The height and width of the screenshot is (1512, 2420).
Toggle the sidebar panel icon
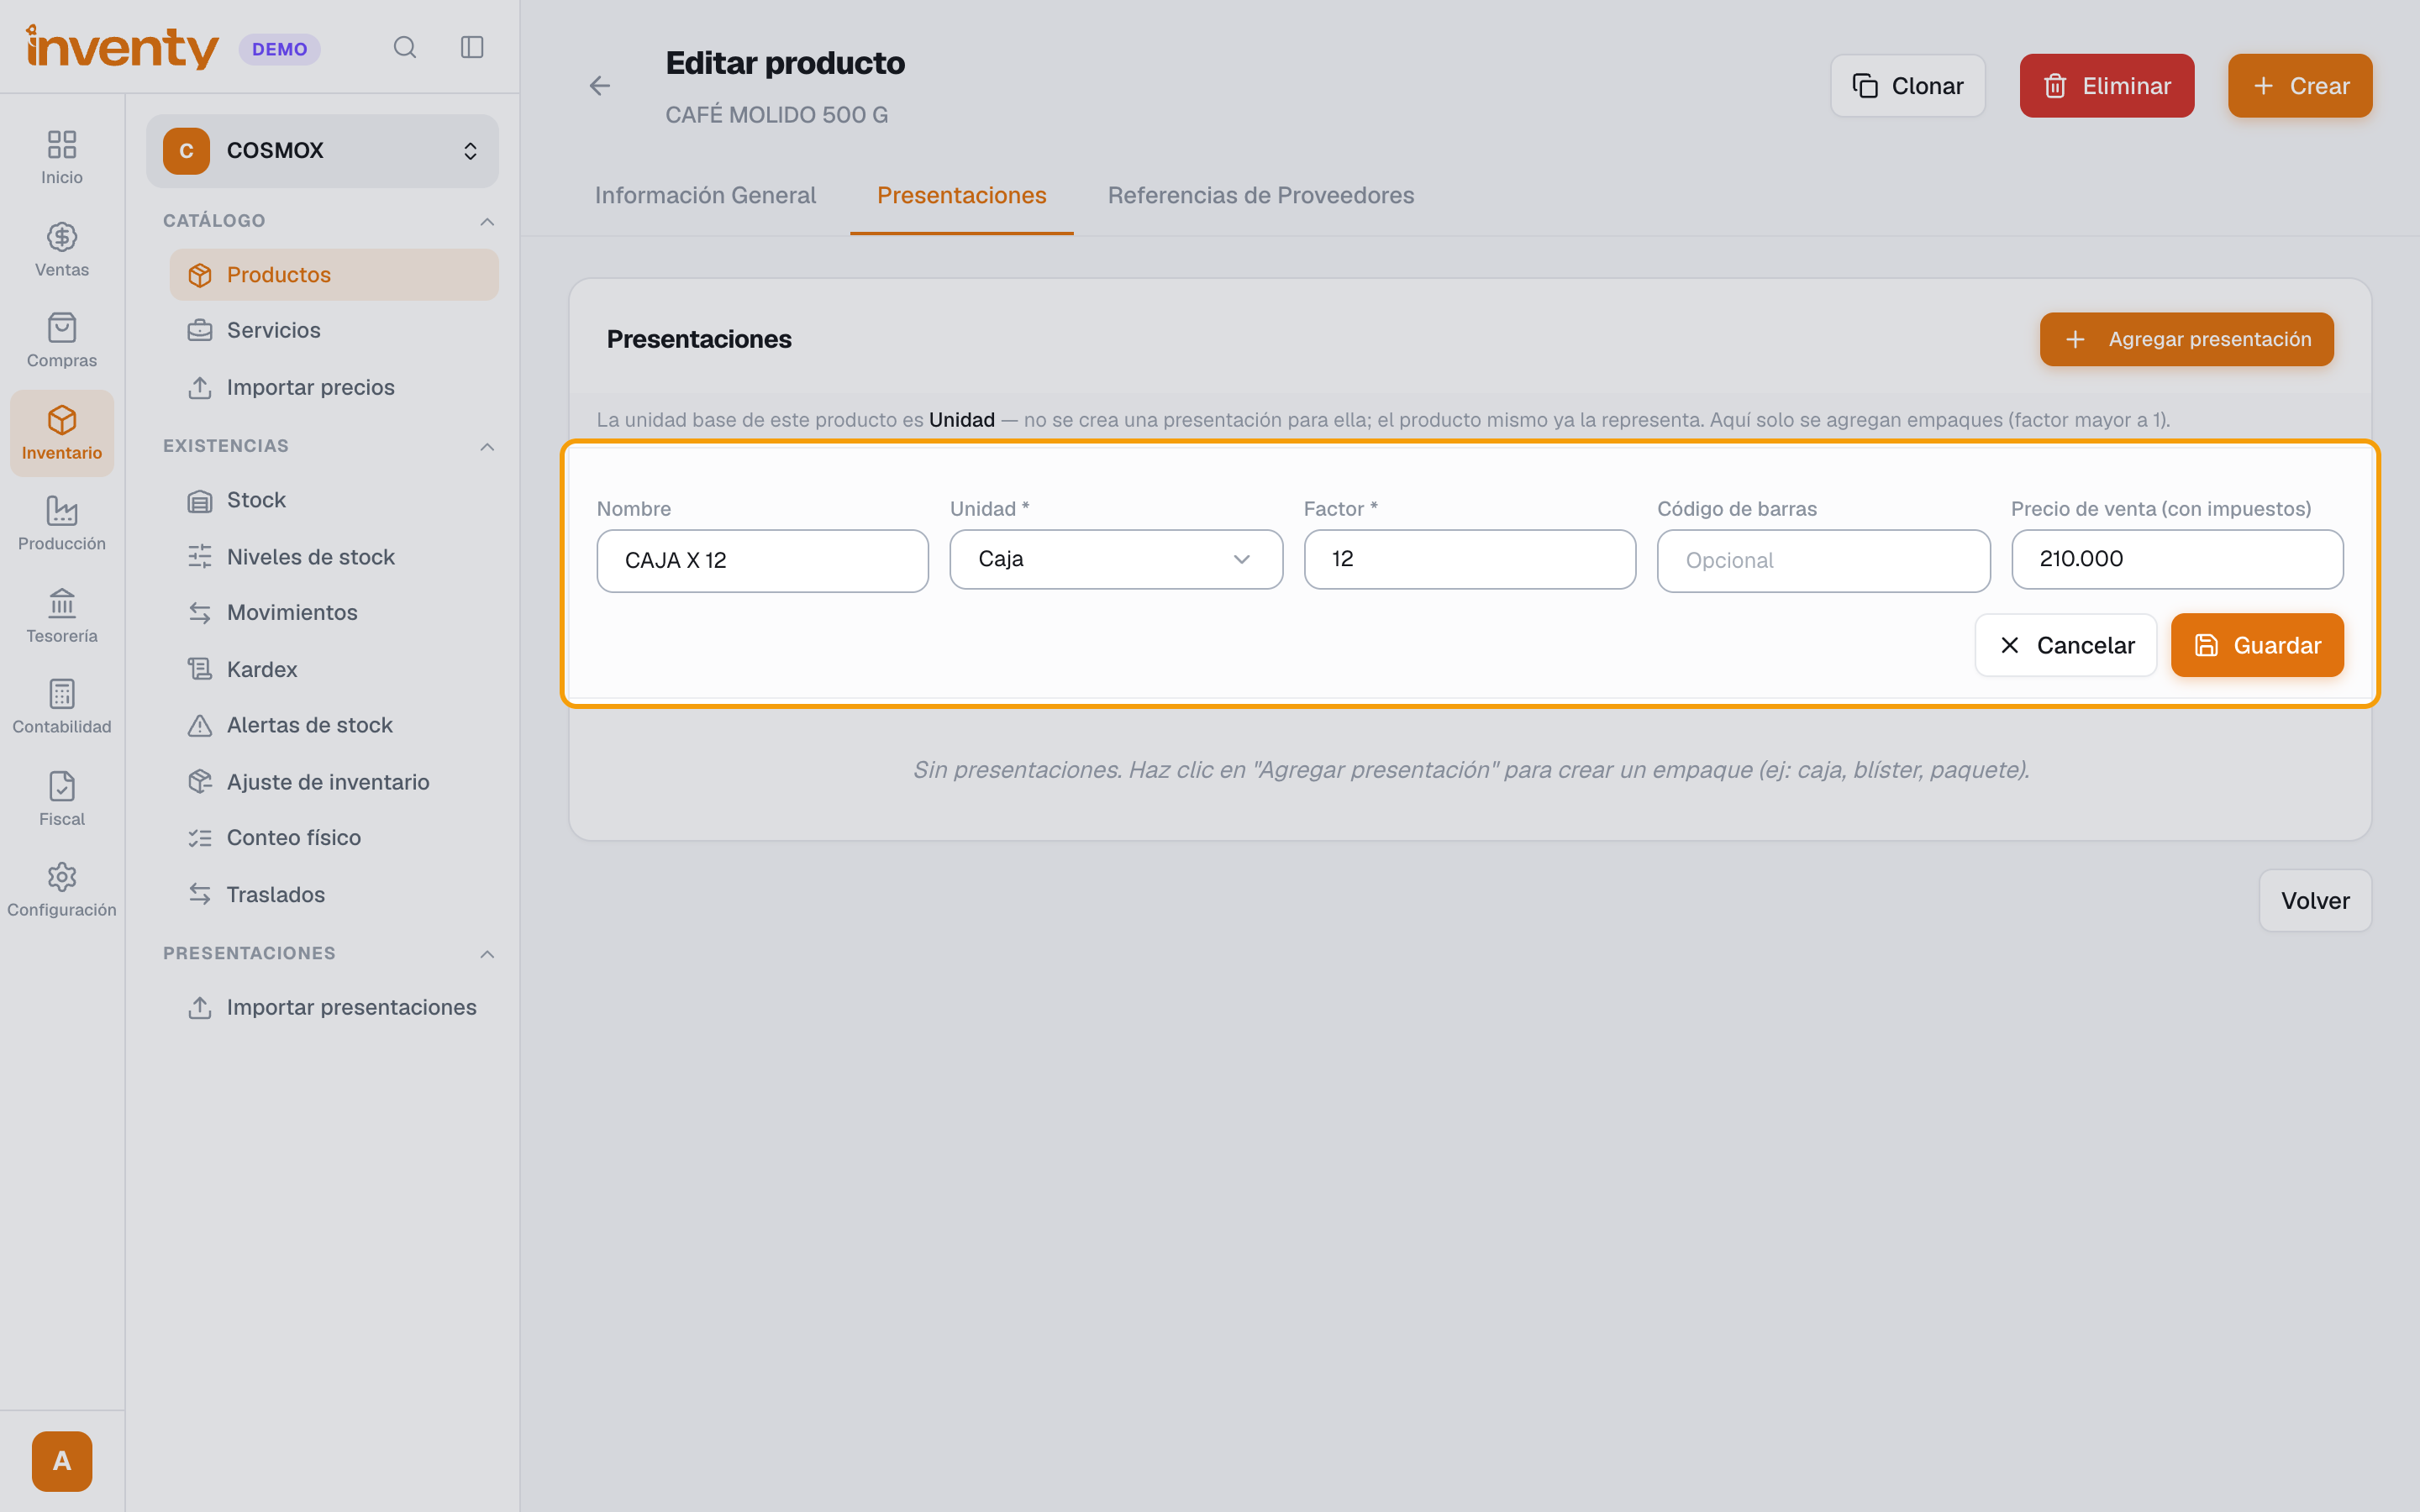472,47
